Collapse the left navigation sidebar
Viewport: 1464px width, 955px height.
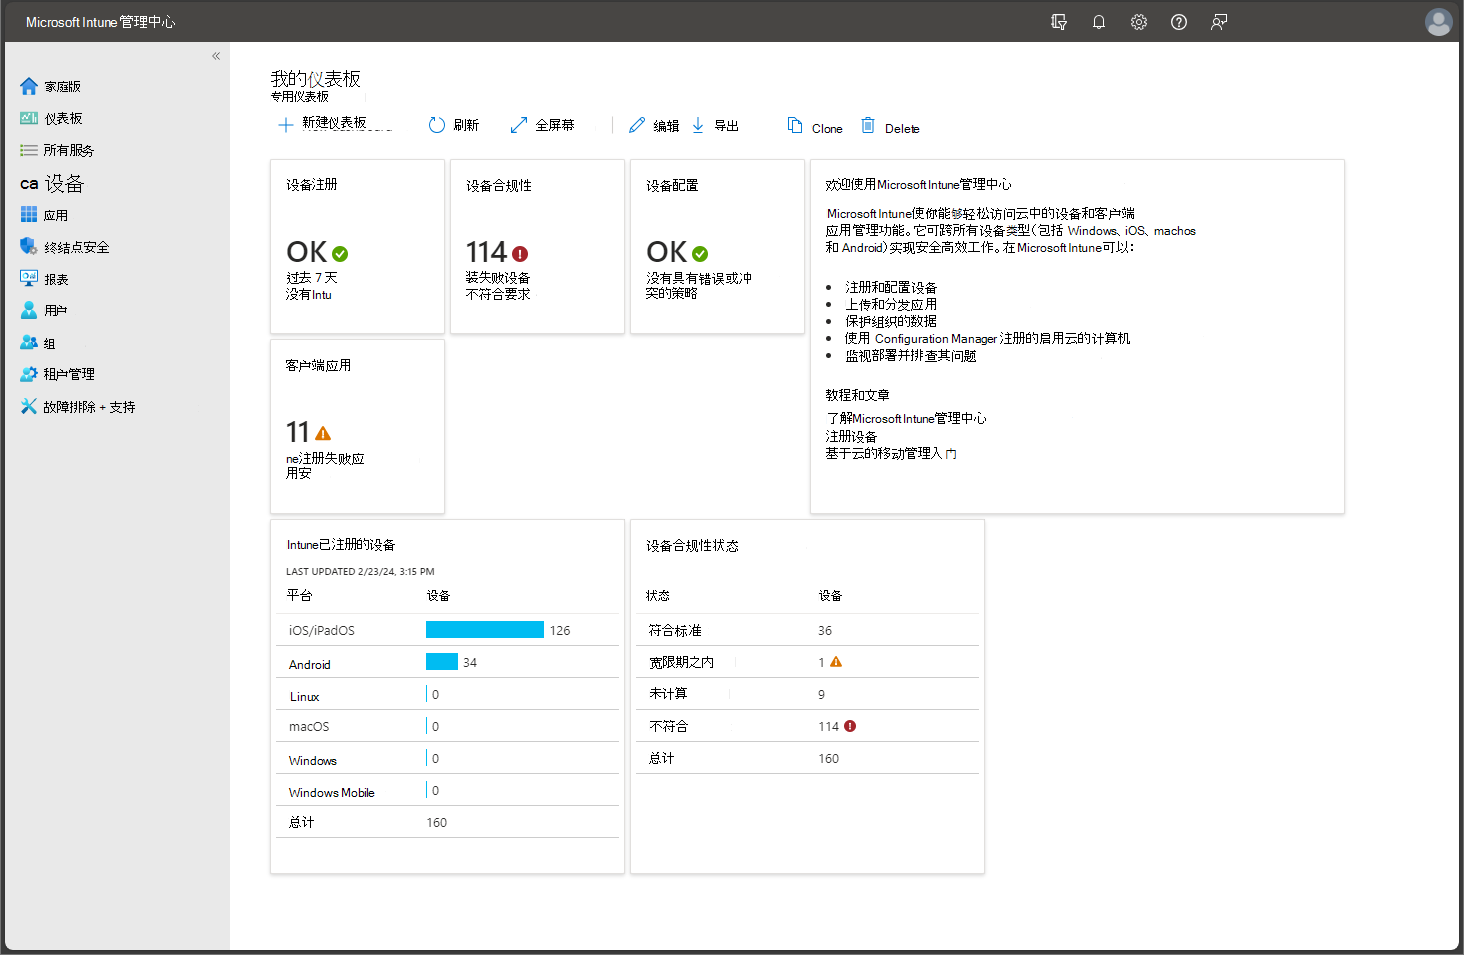pyautogui.click(x=216, y=56)
